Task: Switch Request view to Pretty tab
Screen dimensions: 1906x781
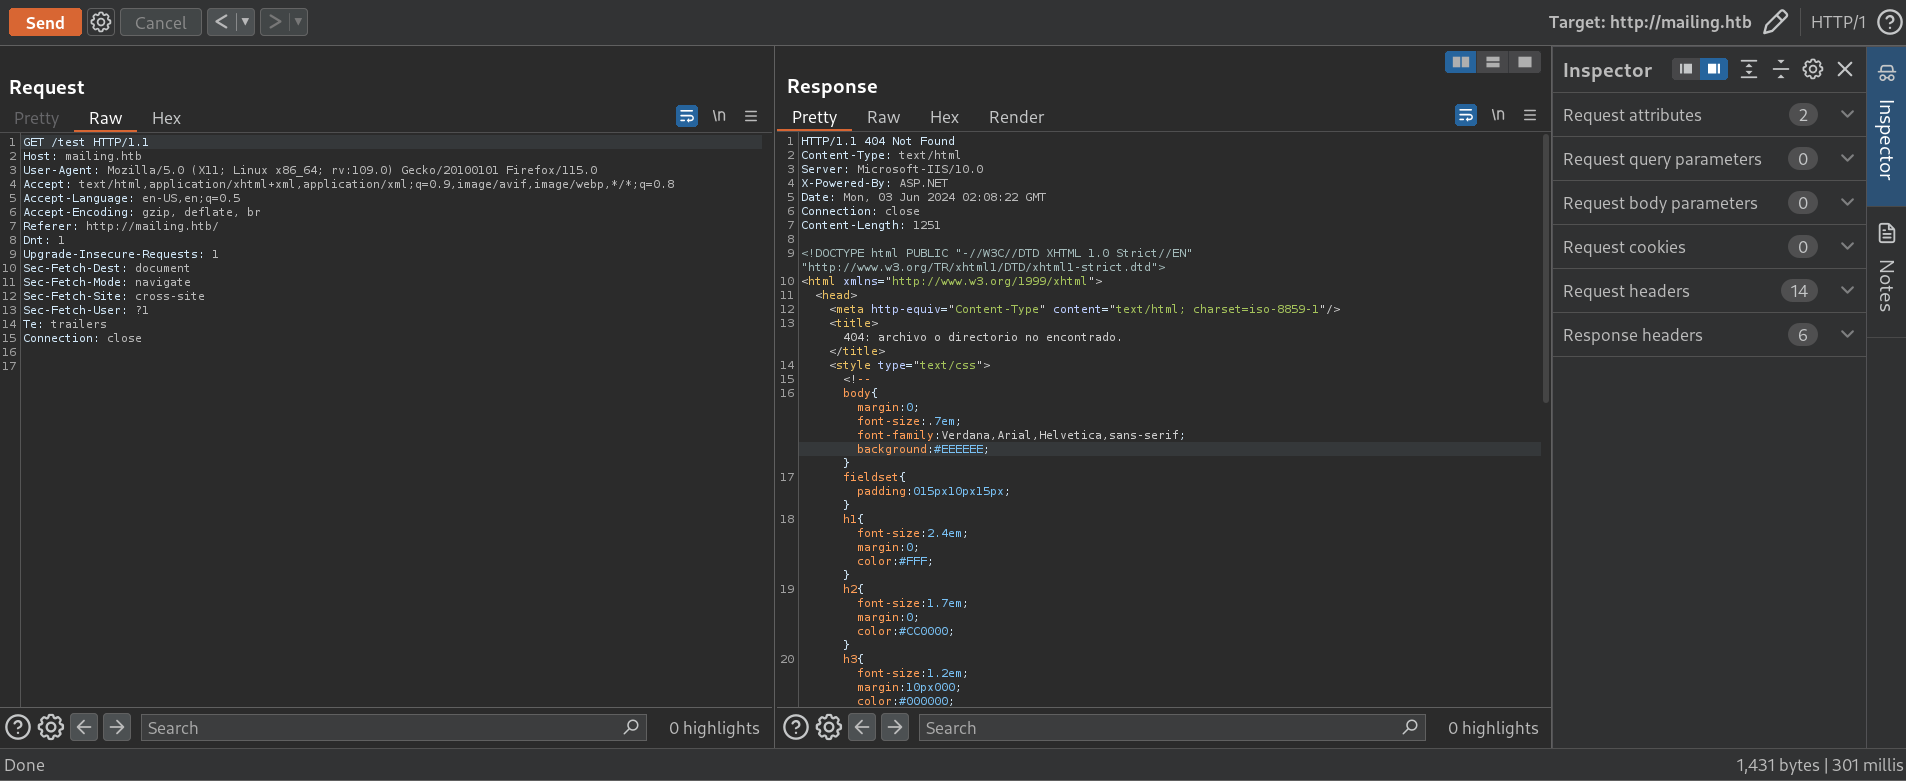Action: tap(36, 118)
